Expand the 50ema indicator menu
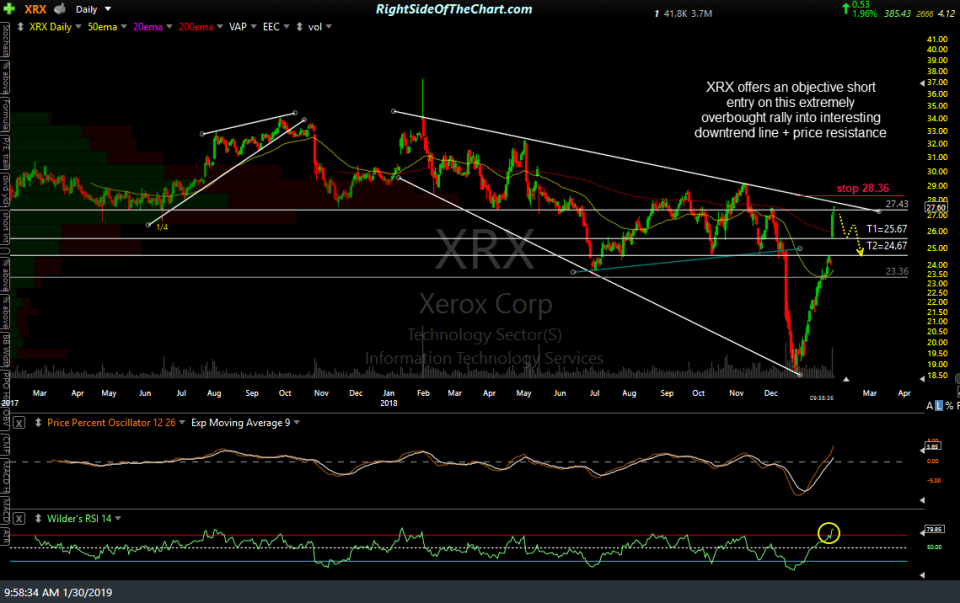The width and height of the screenshot is (960, 603). (x=120, y=26)
